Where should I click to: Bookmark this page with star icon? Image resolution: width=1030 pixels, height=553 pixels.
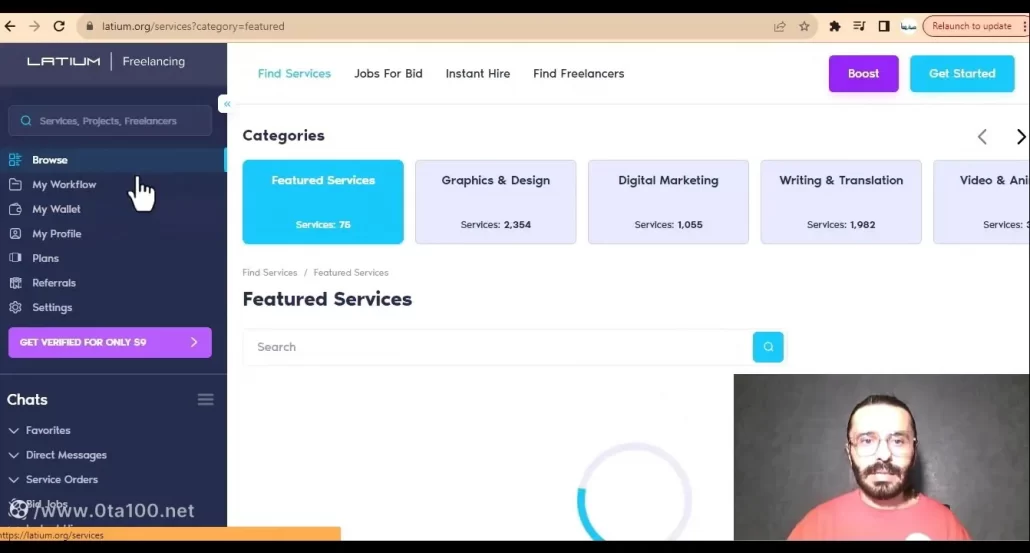pos(804,27)
